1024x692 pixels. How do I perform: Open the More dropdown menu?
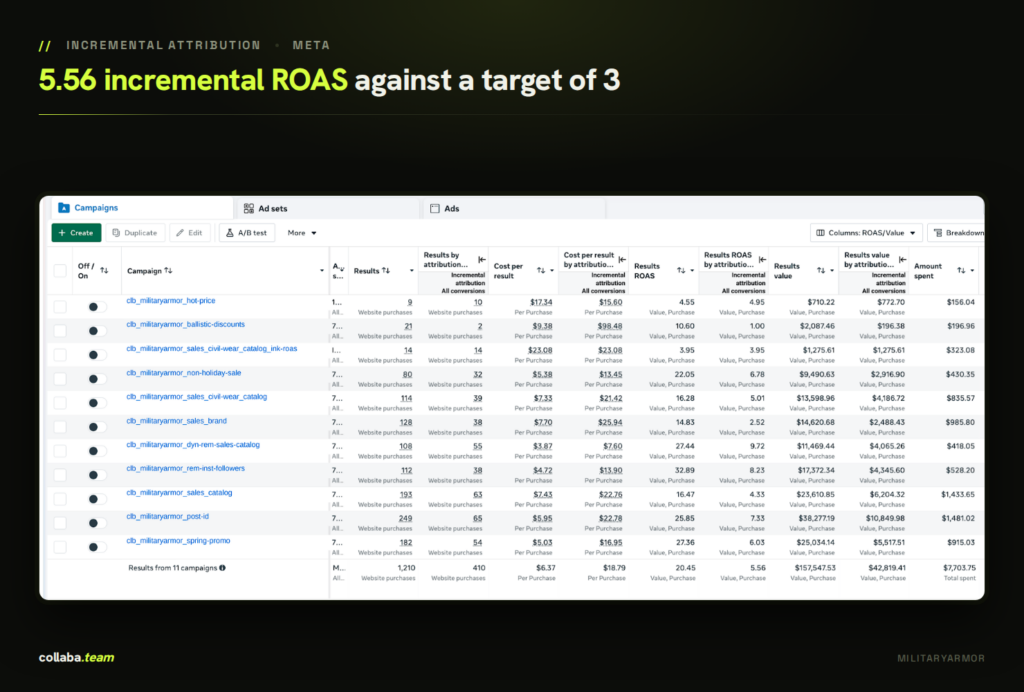(x=302, y=232)
